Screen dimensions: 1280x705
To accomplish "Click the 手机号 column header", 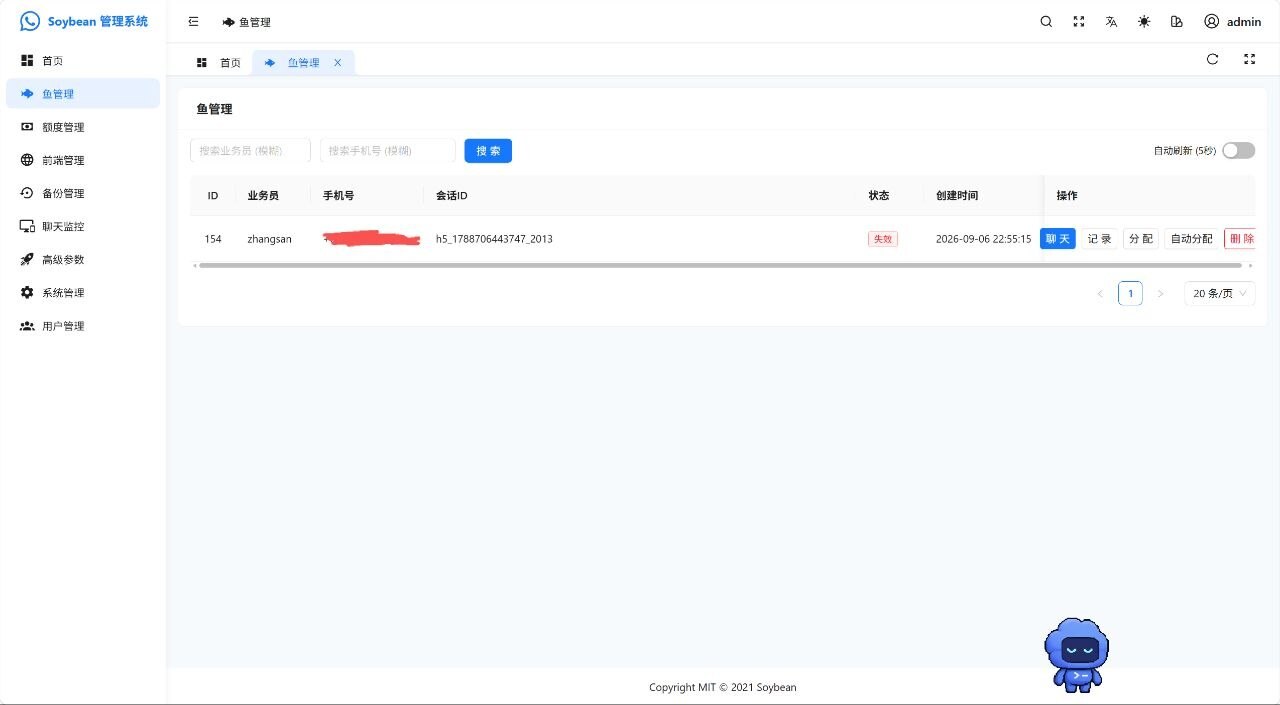I will click(x=338, y=195).
